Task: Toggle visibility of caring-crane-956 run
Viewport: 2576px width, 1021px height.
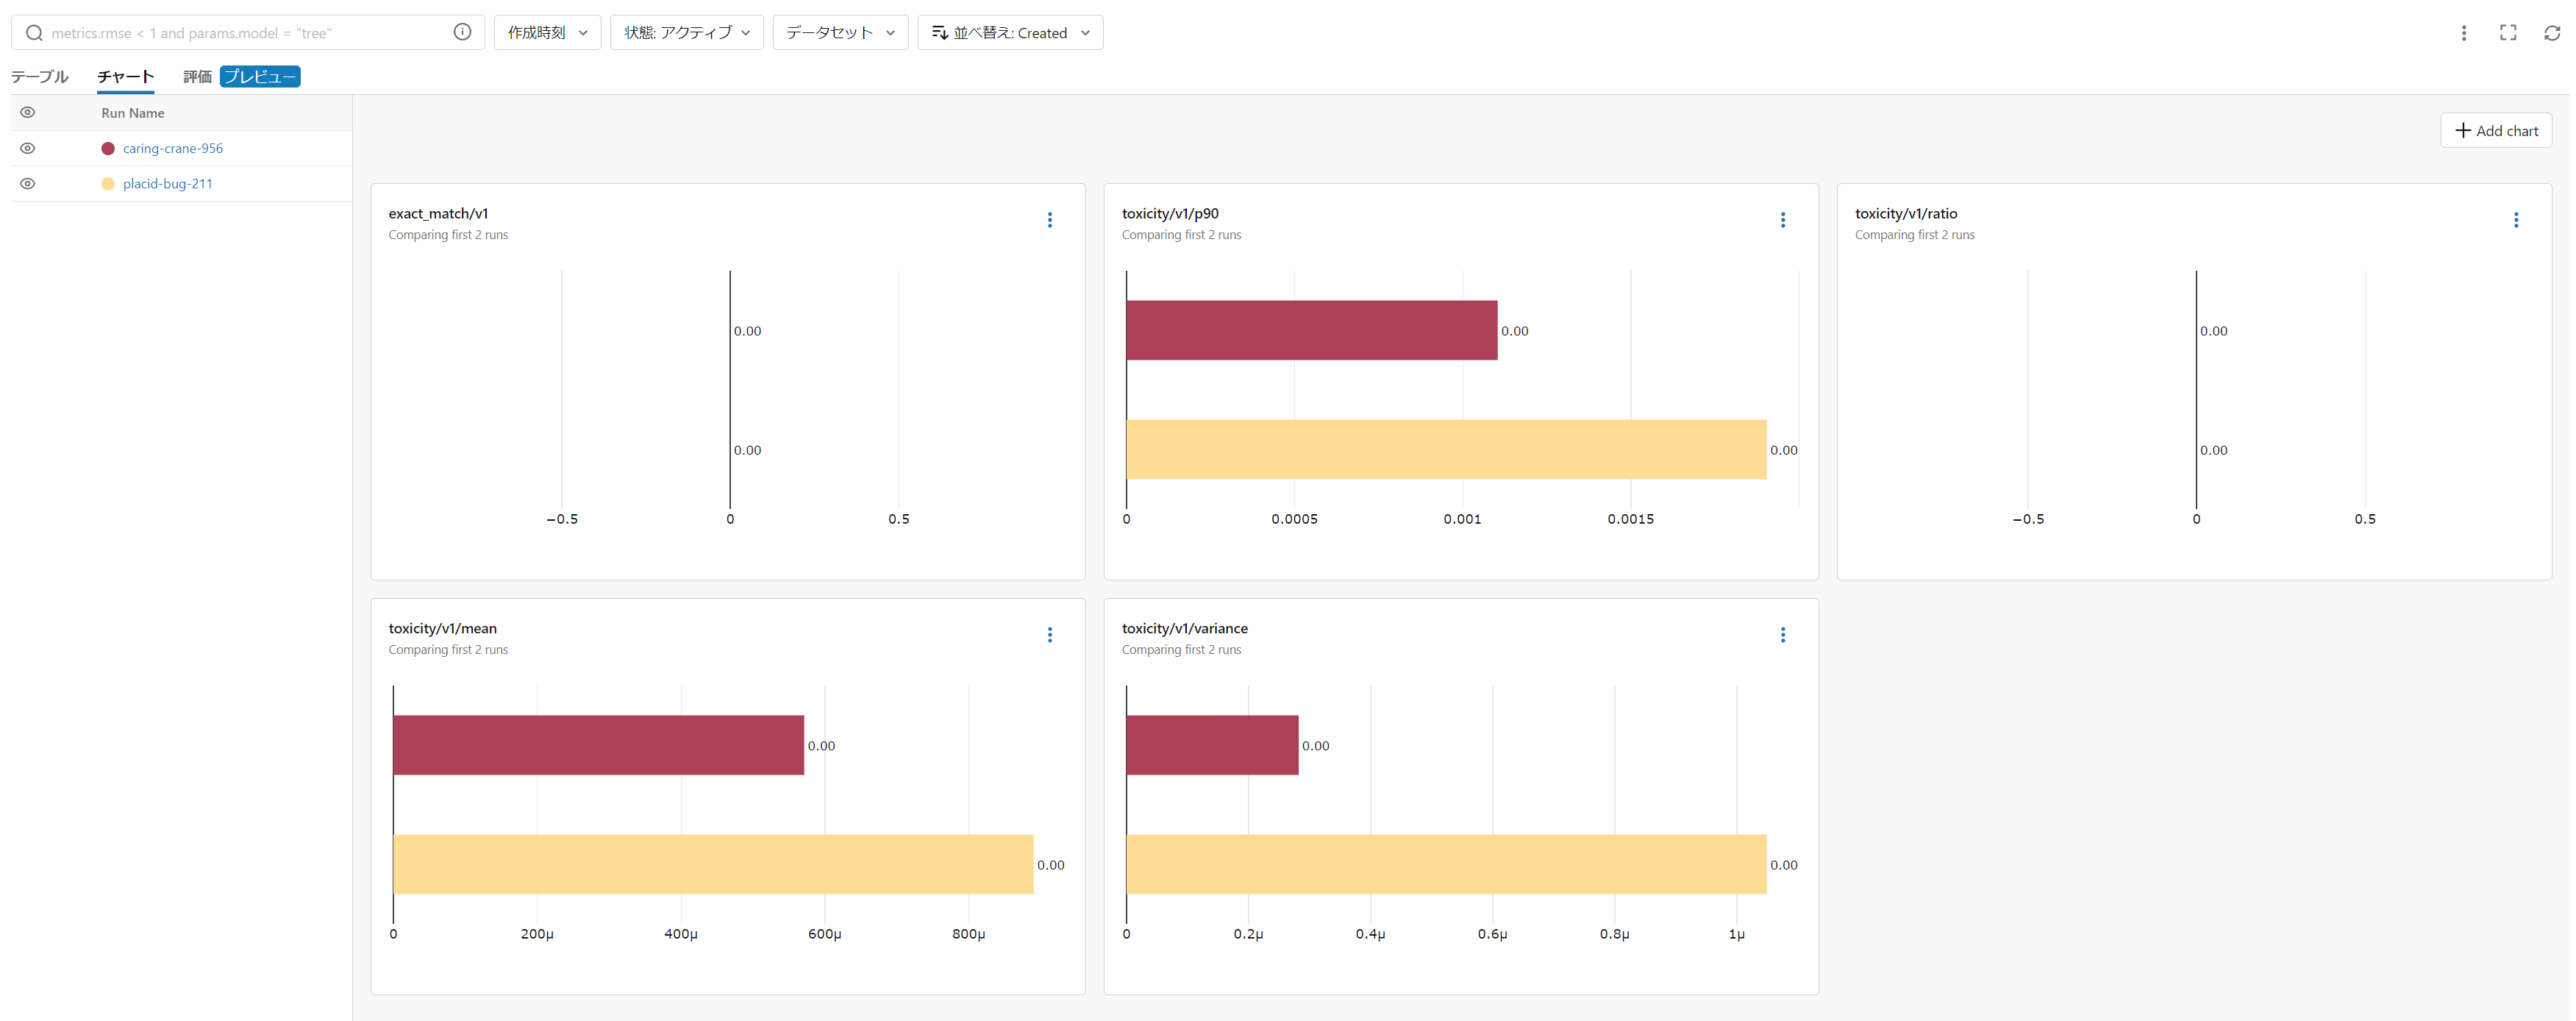Action: click(28, 148)
